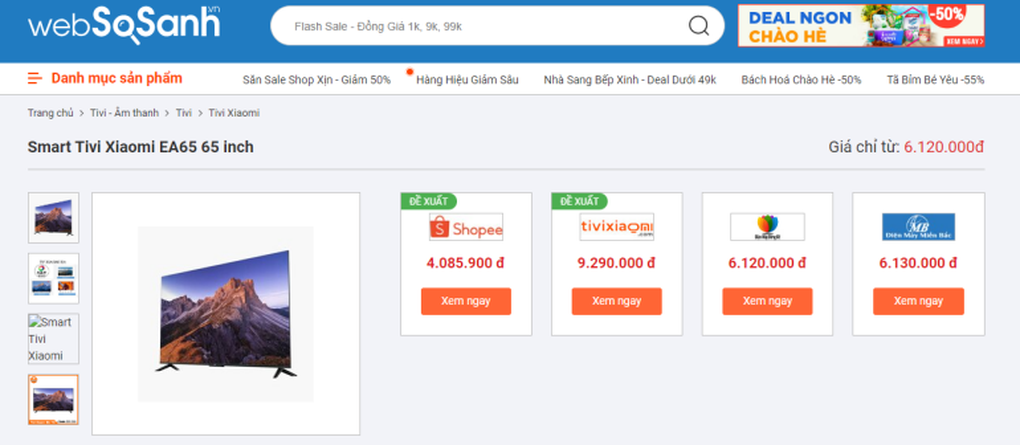Go to Trang chủ breadcrumb
The height and width of the screenshot is (445, 1020).
pyautogui.click(x=50, y=113)
